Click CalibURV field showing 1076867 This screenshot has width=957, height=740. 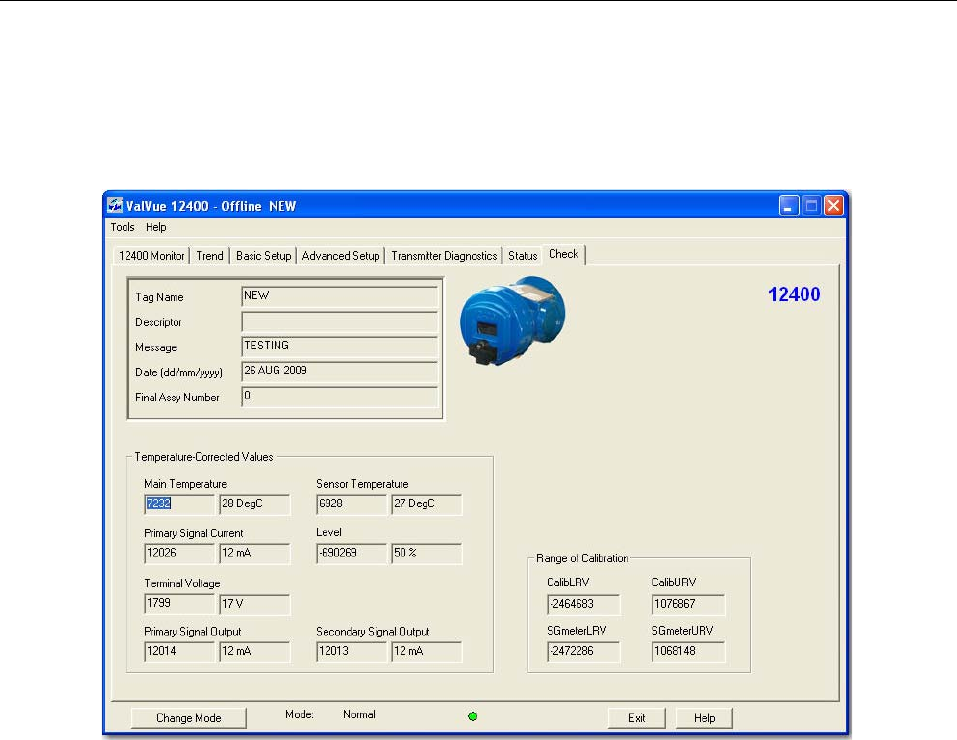(x=688, y=604)
